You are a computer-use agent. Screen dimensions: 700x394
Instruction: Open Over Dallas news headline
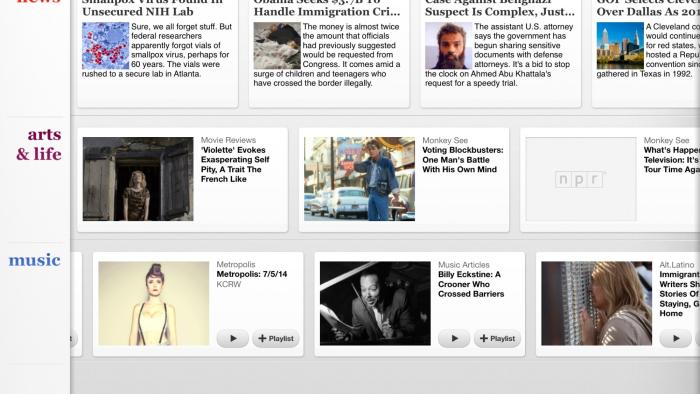[648, 8]
